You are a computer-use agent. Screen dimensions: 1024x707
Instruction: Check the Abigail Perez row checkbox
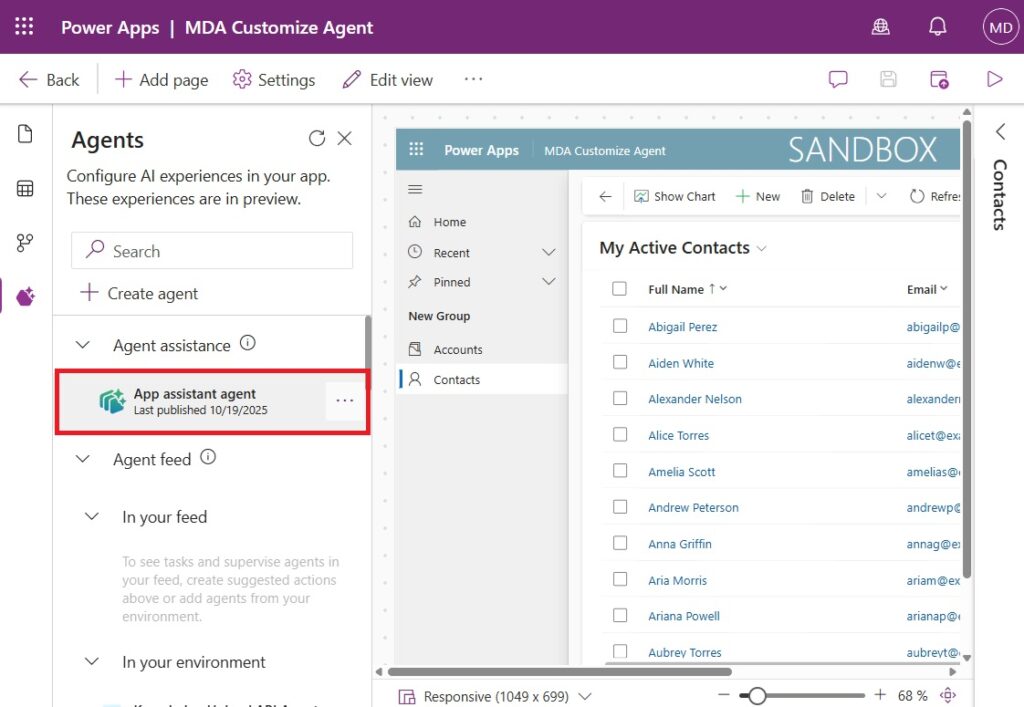[620, 326]
